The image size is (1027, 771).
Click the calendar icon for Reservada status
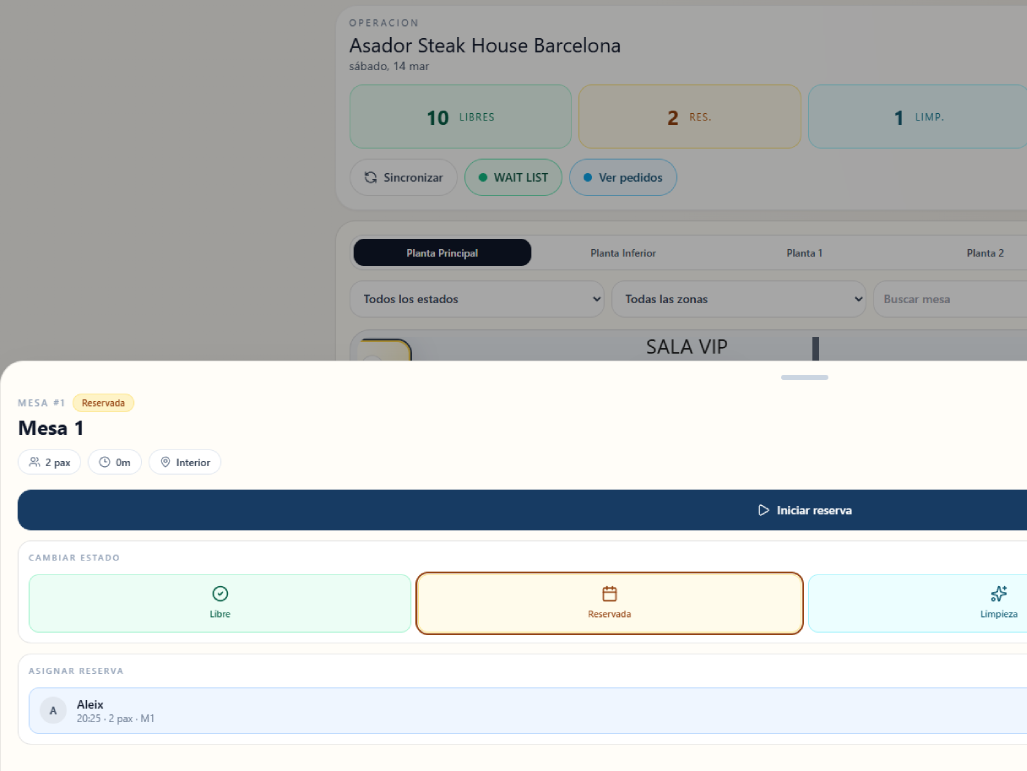[609, 594]
